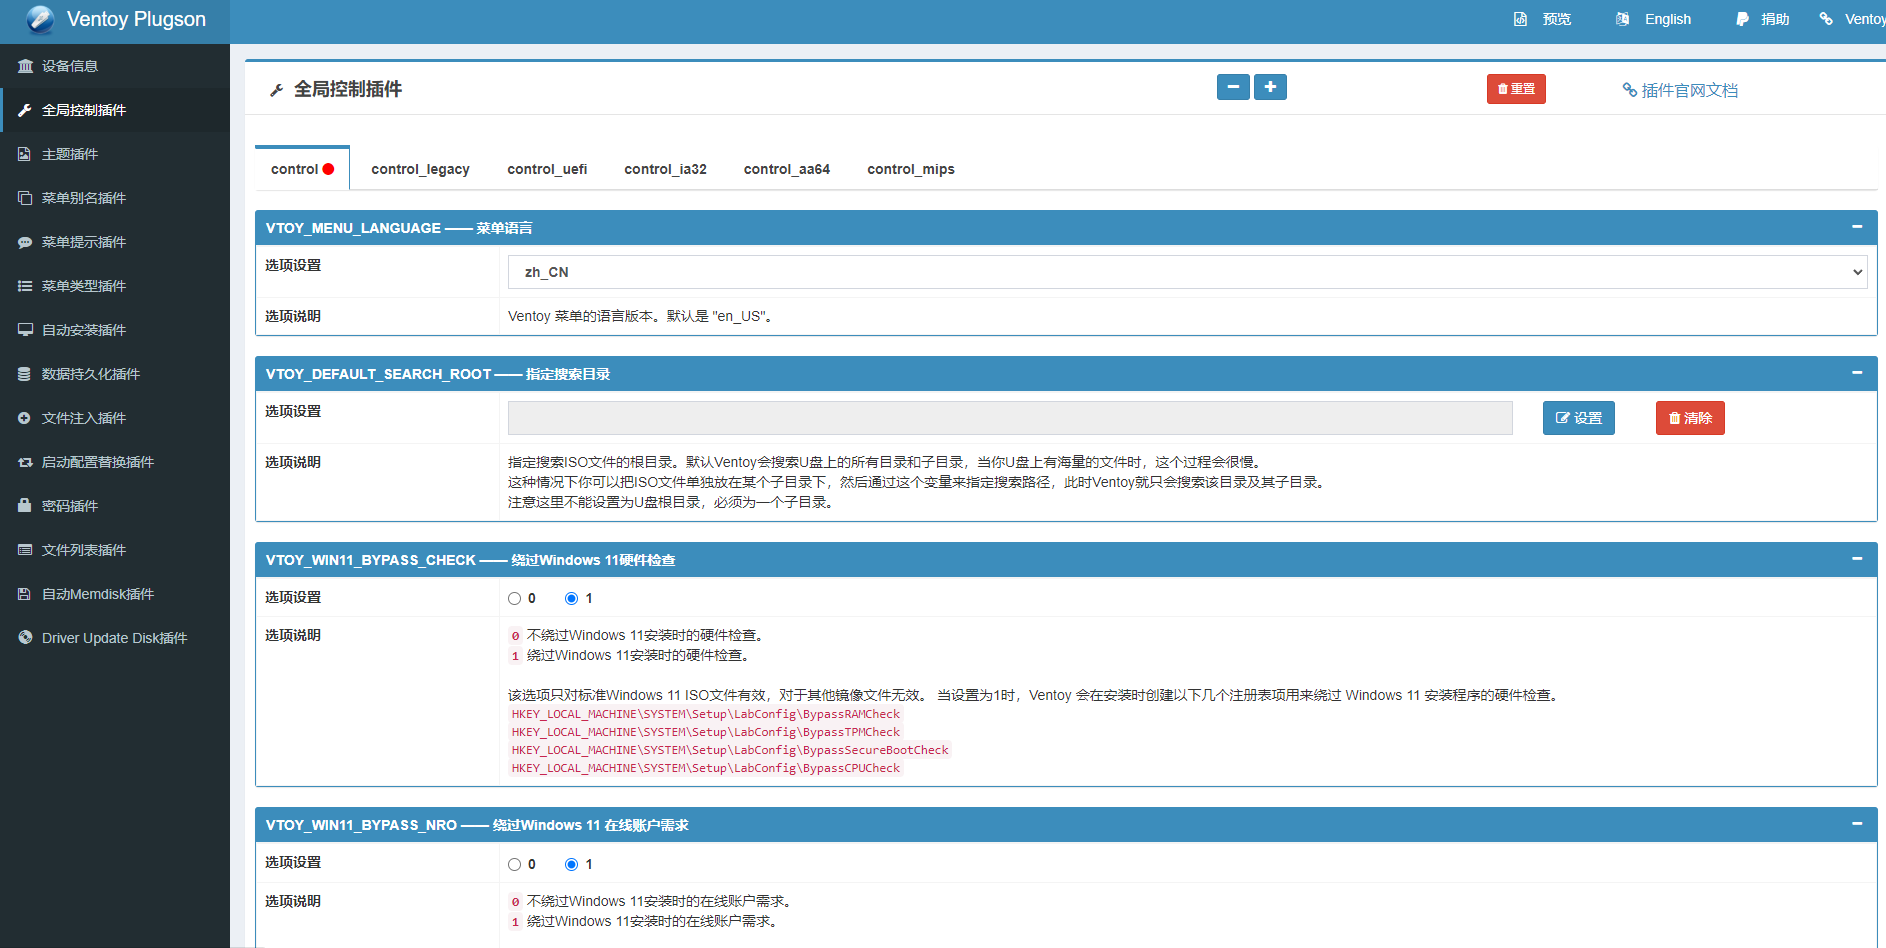Click the 菜单别名插件 copy icon
The image size is (1886, 948).
tap(25, 198)
